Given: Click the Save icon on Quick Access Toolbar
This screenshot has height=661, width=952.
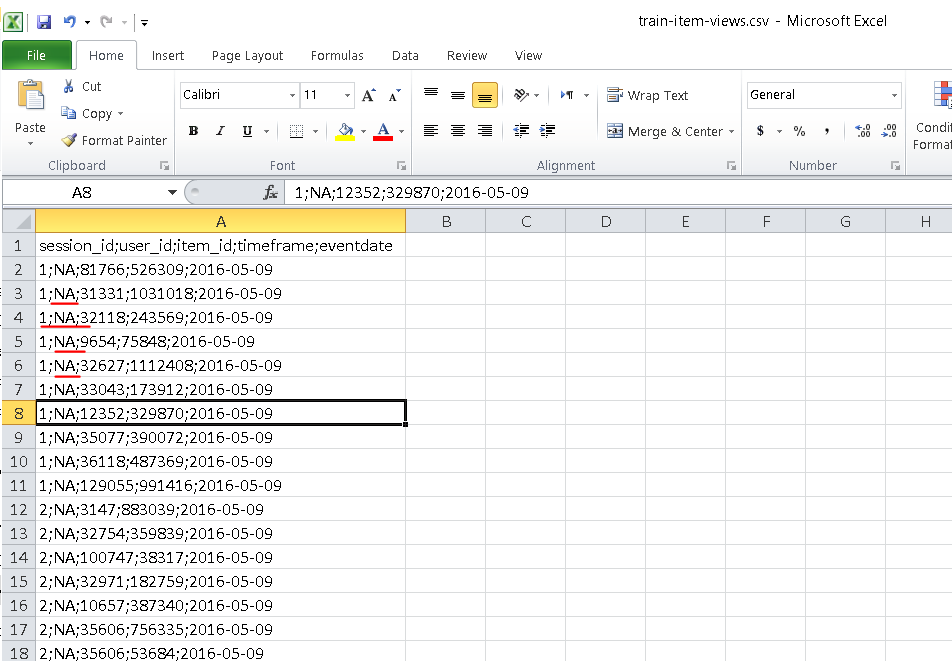Looking at the screenshot, I should (42, 20).
